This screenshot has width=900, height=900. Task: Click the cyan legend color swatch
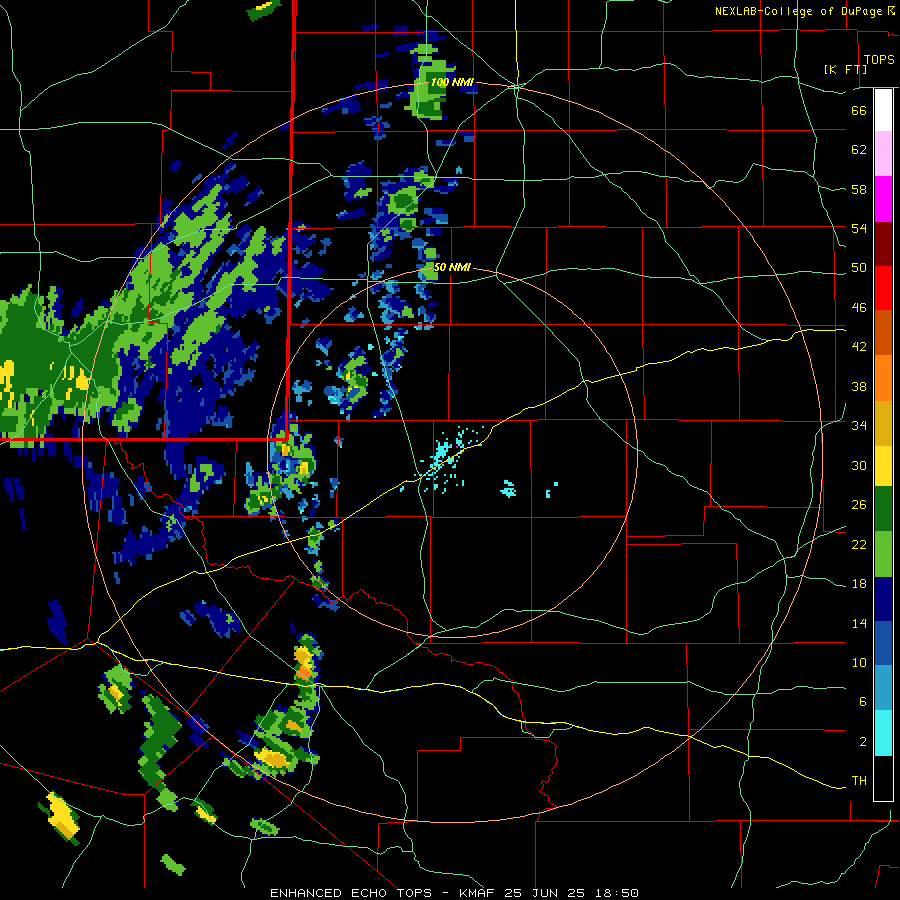(883, 733)
